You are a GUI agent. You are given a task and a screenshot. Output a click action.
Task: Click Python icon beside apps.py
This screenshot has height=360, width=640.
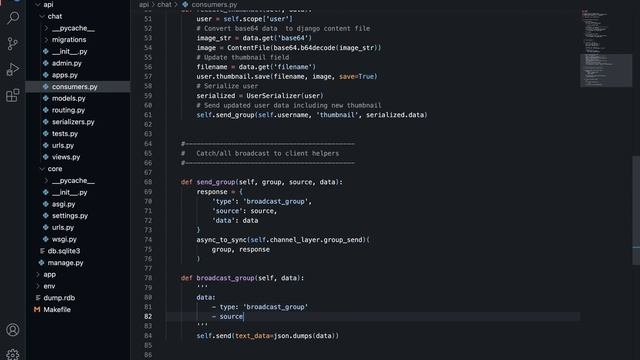[46, 75]
